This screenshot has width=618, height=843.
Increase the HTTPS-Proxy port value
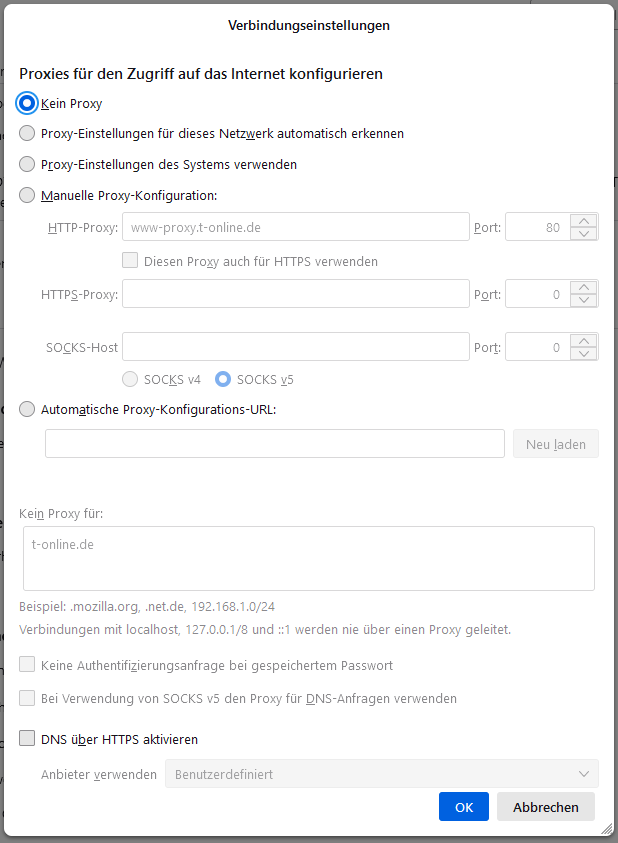point(584,288)
